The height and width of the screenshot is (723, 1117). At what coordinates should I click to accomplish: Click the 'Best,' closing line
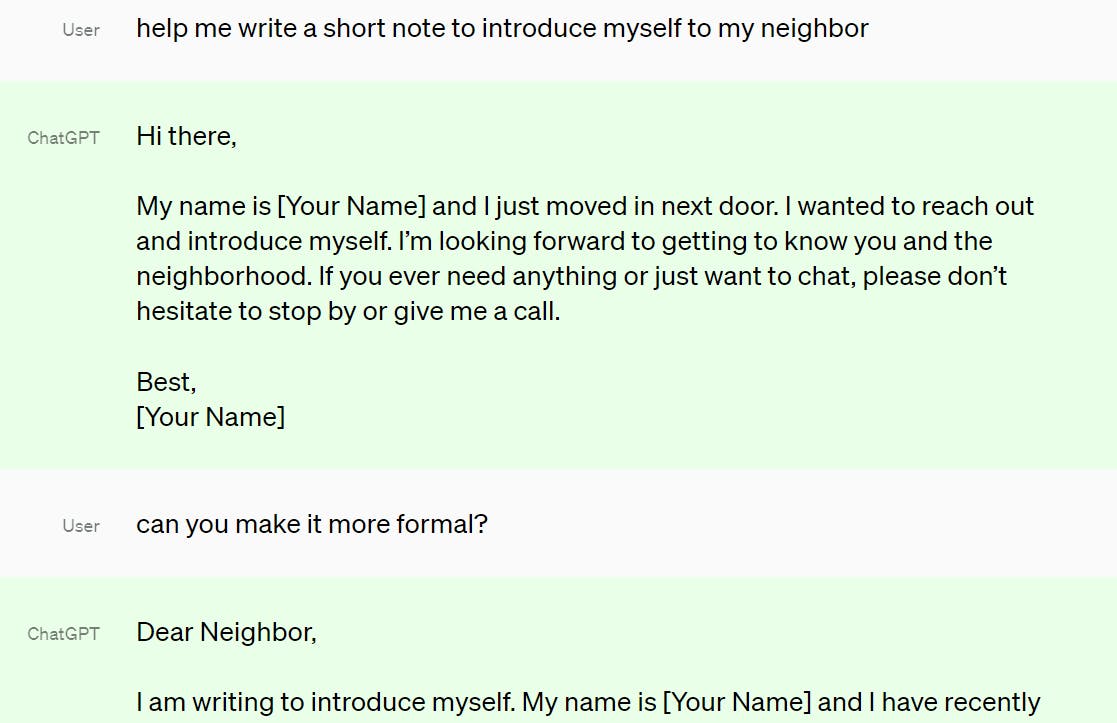[x=166, y=382]
